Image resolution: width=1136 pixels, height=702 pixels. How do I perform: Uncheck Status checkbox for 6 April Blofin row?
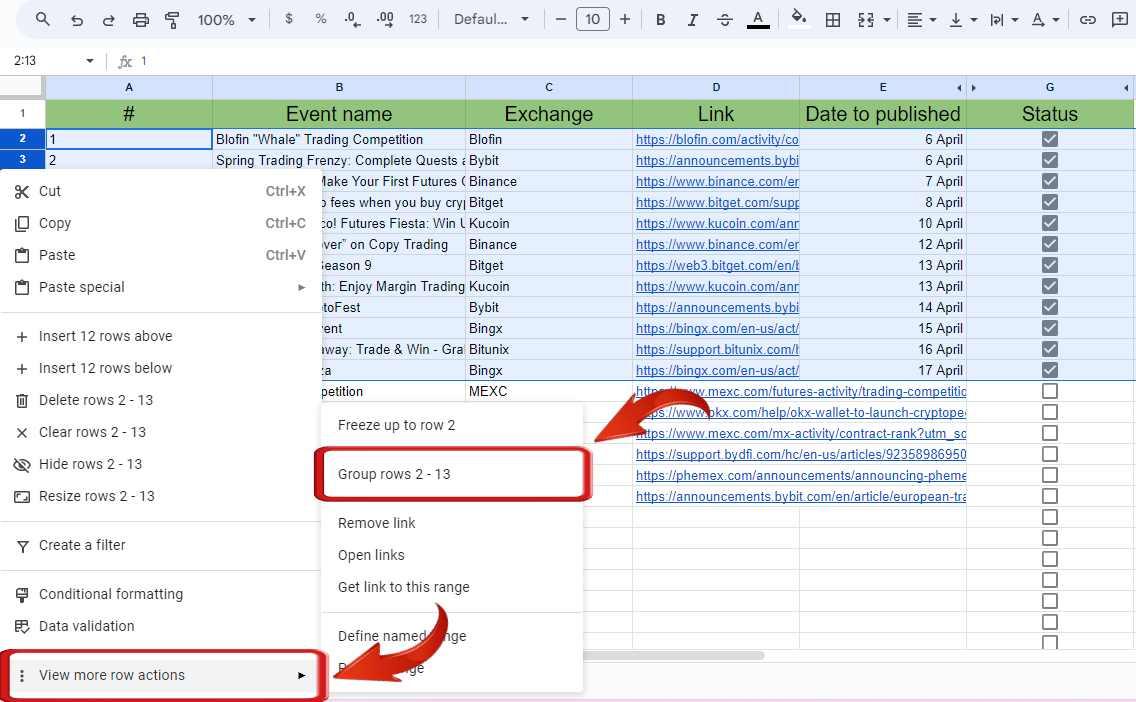tap(1050, 139)
